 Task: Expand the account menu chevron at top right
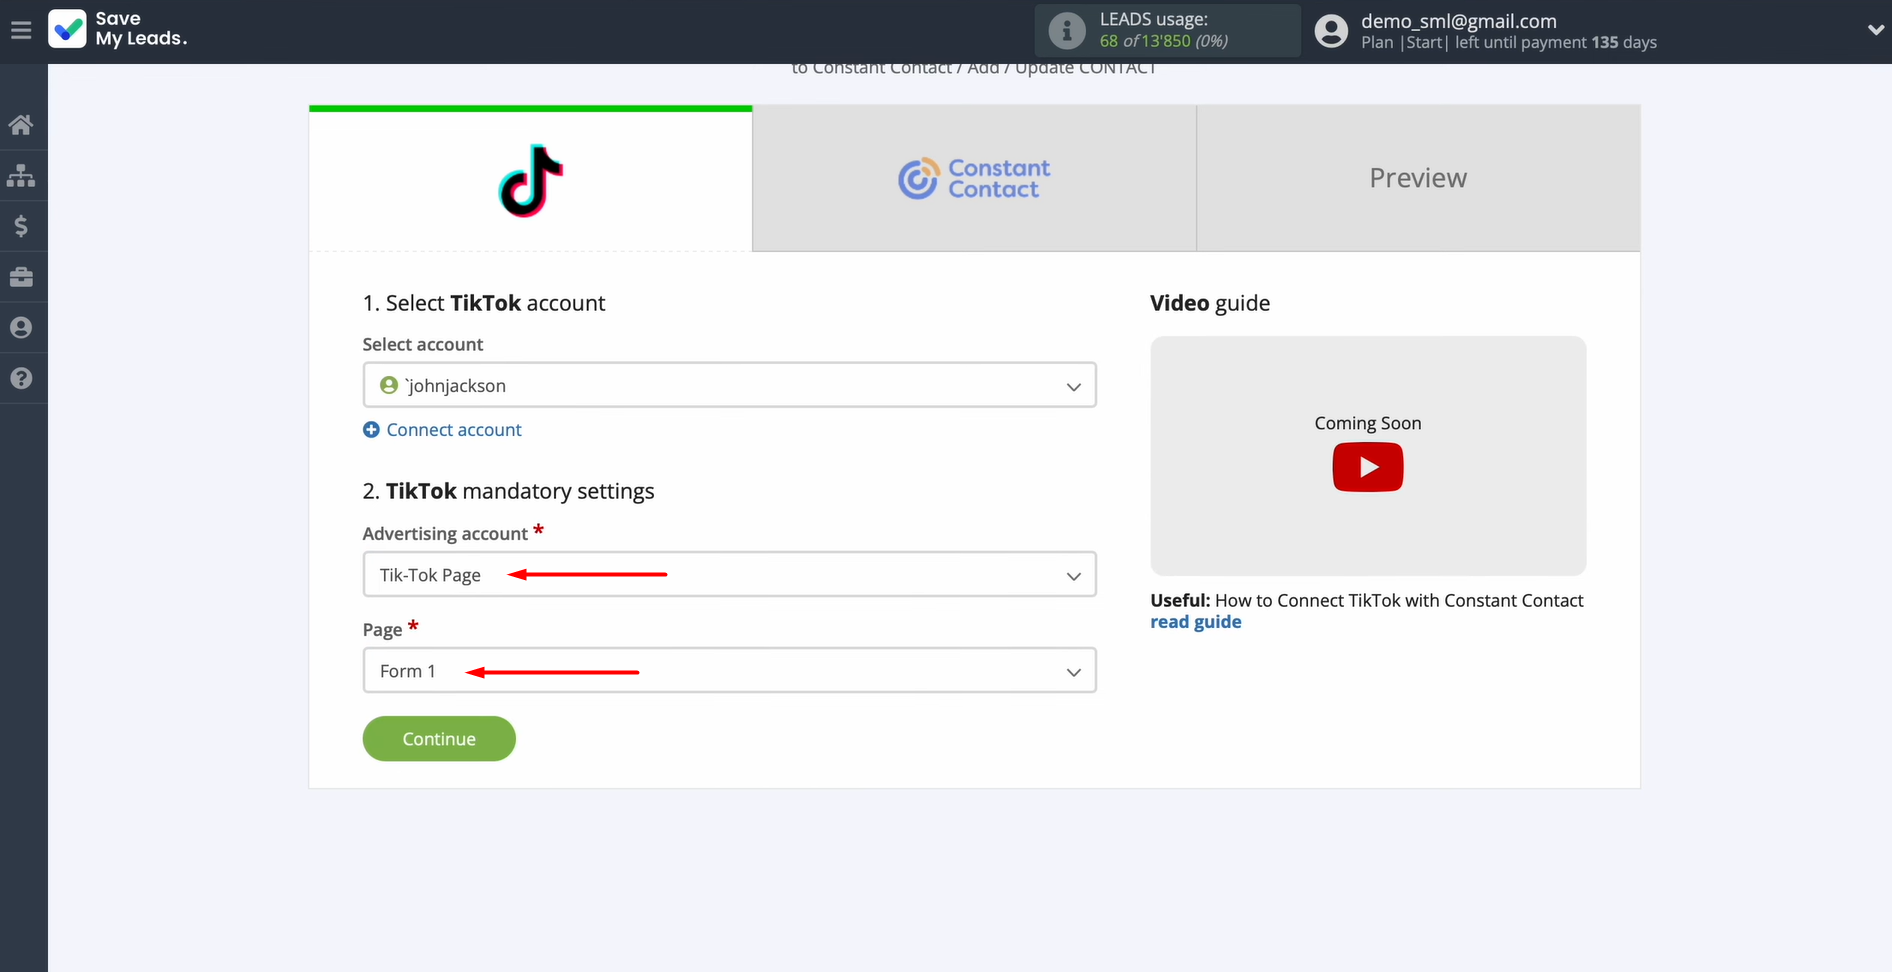pyautogui.click(x=1876, y=29)
